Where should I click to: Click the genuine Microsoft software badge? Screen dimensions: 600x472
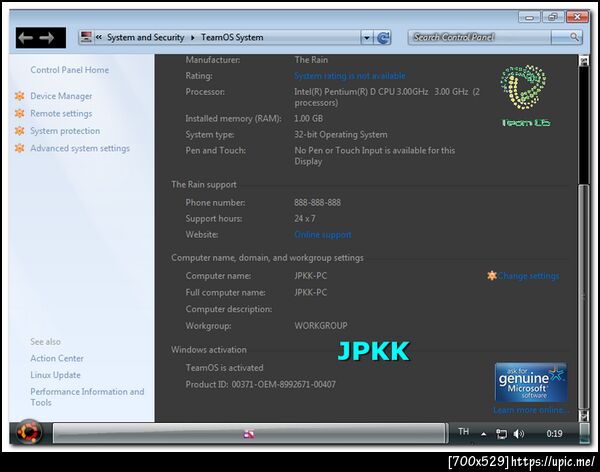point(530,382)
